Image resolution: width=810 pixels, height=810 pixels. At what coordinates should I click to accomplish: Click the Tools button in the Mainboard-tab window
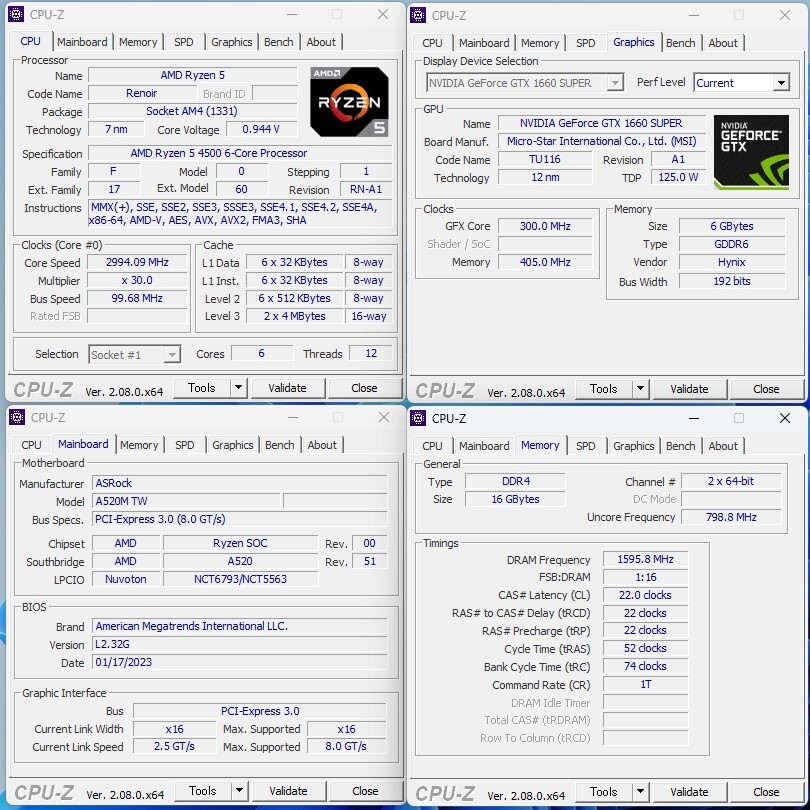[x=202, y=790]
